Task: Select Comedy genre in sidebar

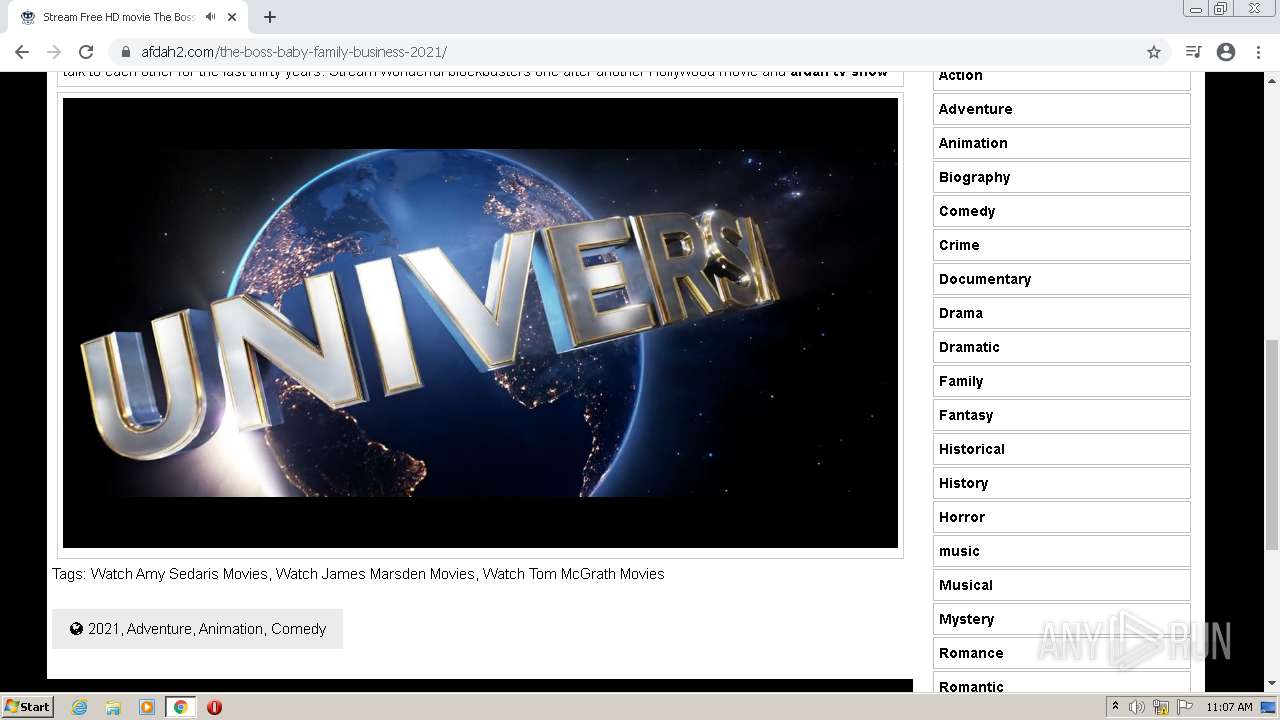Action: [1062, 211]
